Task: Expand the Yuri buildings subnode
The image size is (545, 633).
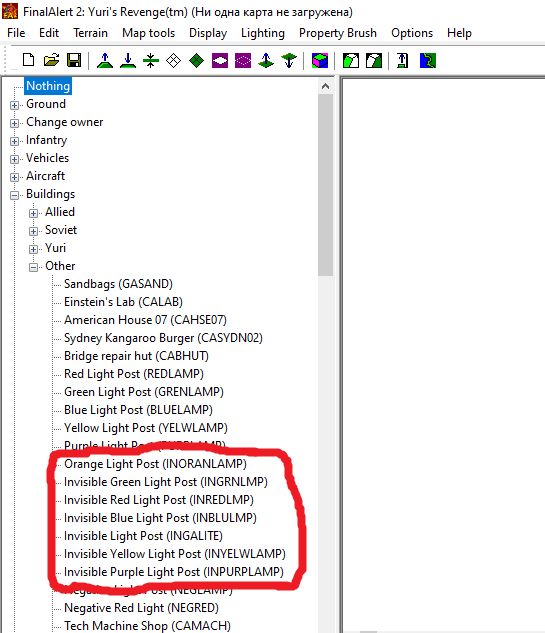Action: [34, 249]
